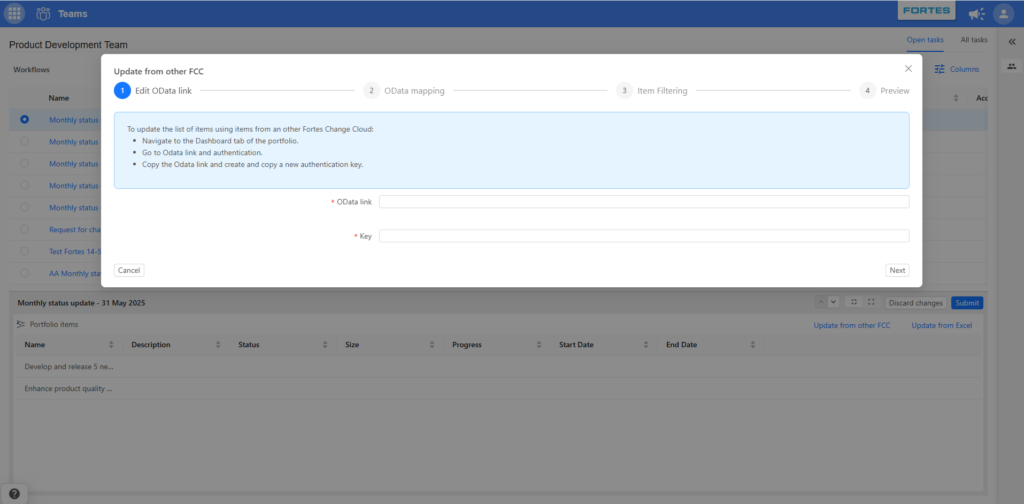Open the Test Fortes 14-5 workflow link
This screenshot has width=1024, height=504.
click(x=74, y=251)
